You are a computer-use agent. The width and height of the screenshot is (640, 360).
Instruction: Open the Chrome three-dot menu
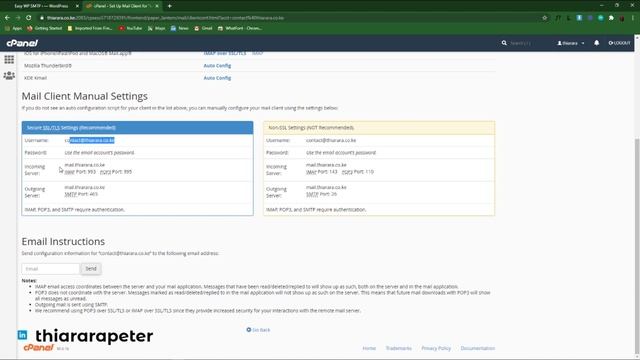pyautogui.click(x=633, y=18)
